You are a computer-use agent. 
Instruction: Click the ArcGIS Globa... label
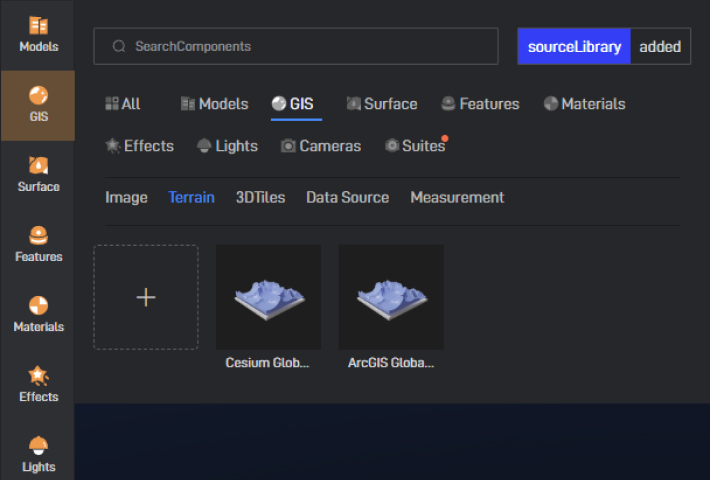click(391, 363)
